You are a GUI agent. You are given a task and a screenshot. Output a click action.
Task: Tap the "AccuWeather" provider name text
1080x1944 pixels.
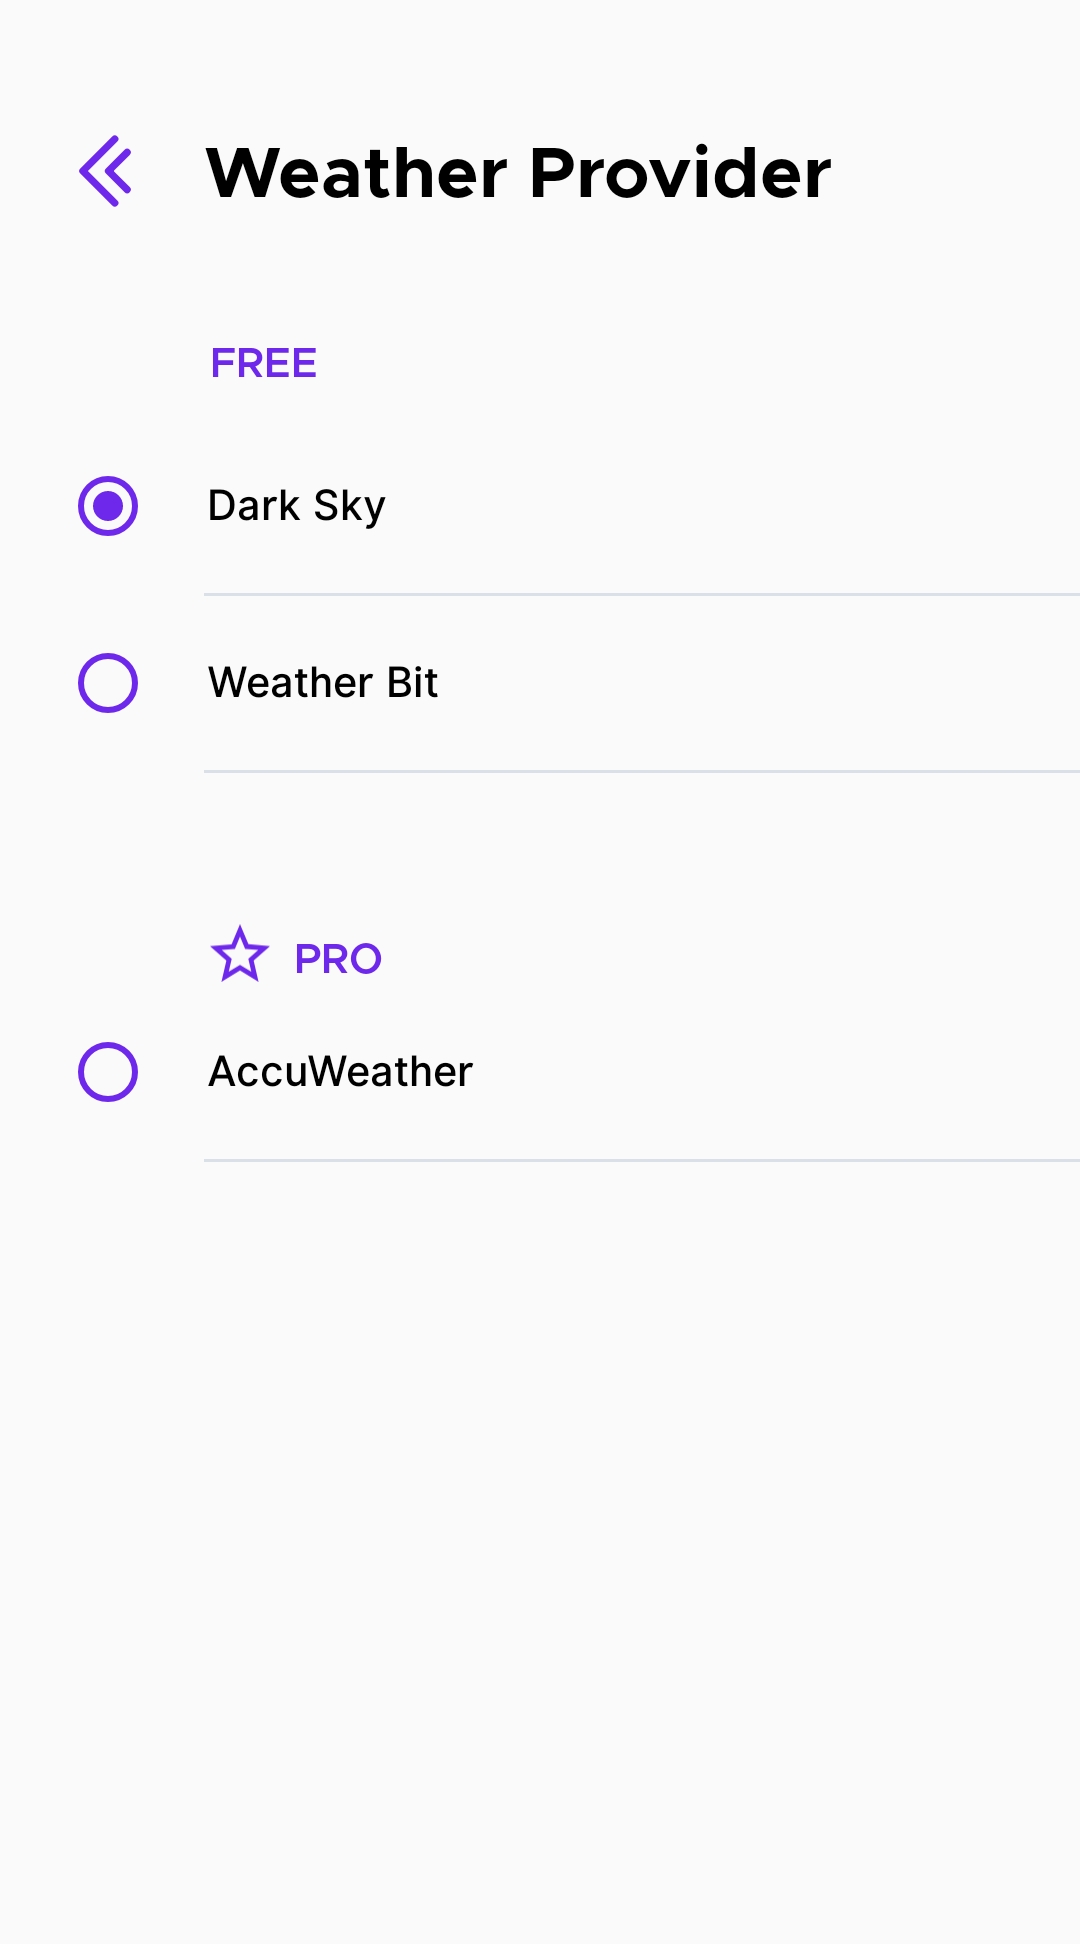tap(340, 1072)
